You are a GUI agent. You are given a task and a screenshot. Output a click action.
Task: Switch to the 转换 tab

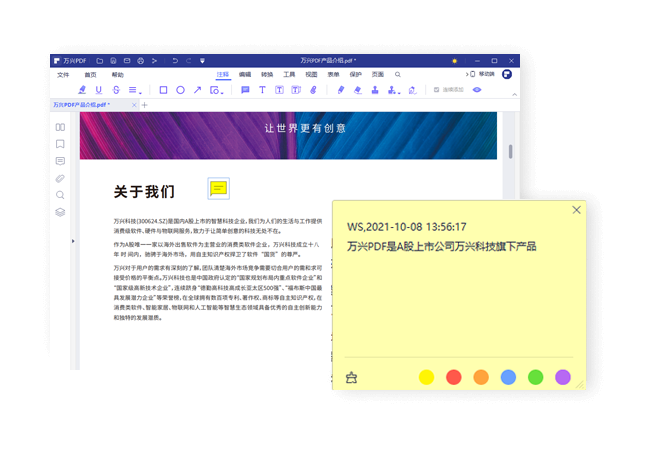267,74
